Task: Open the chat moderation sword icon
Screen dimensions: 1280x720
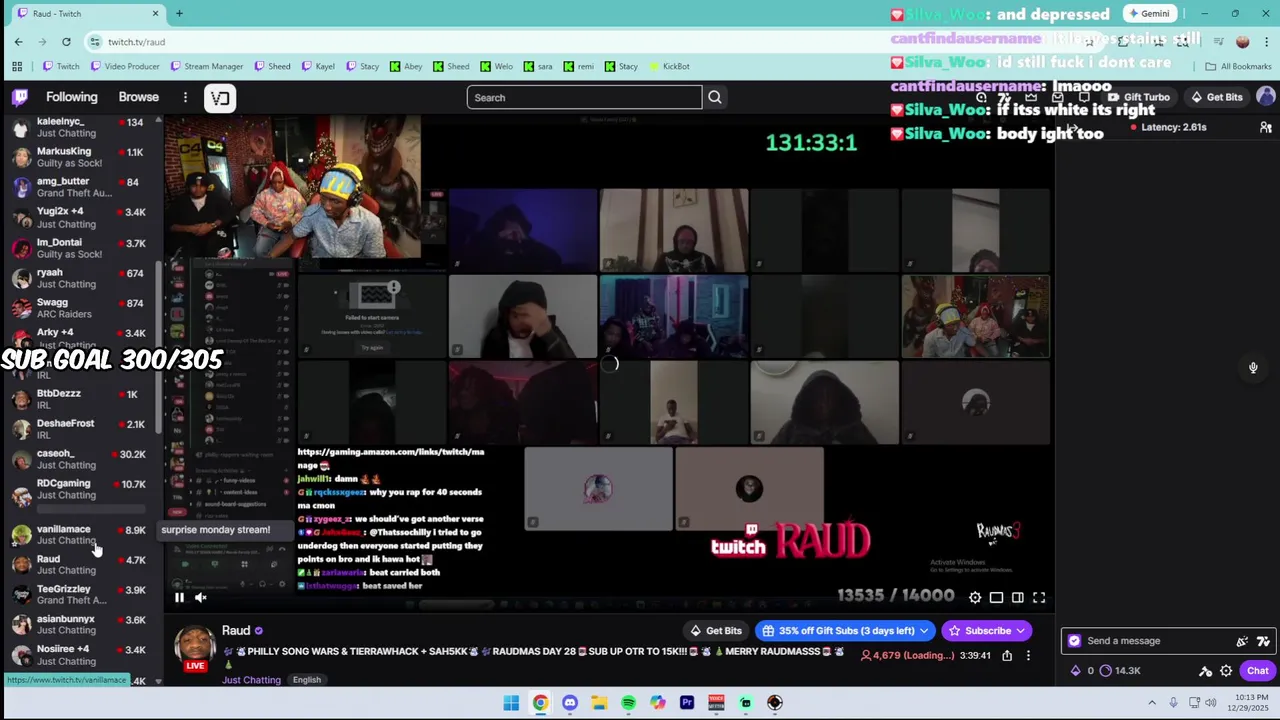Action: [1205, 671]
